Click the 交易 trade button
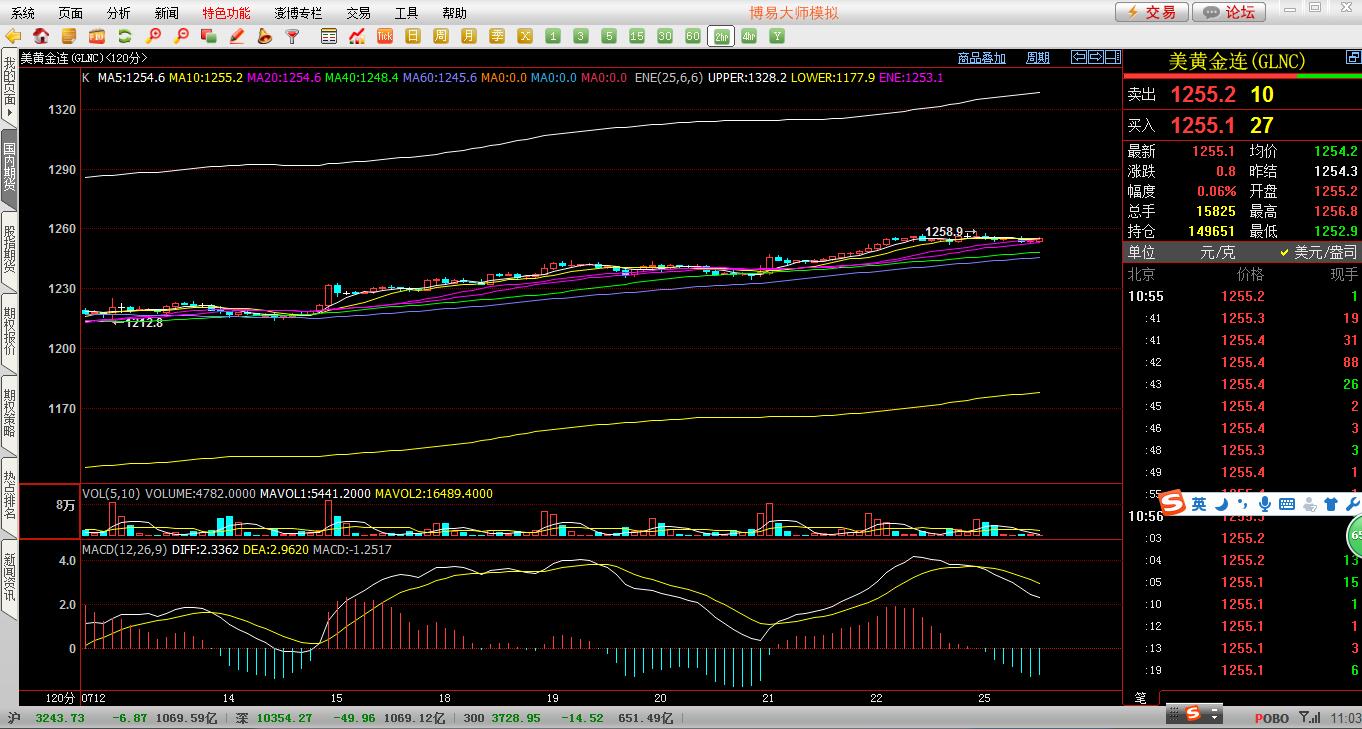 click(1152, 12)
